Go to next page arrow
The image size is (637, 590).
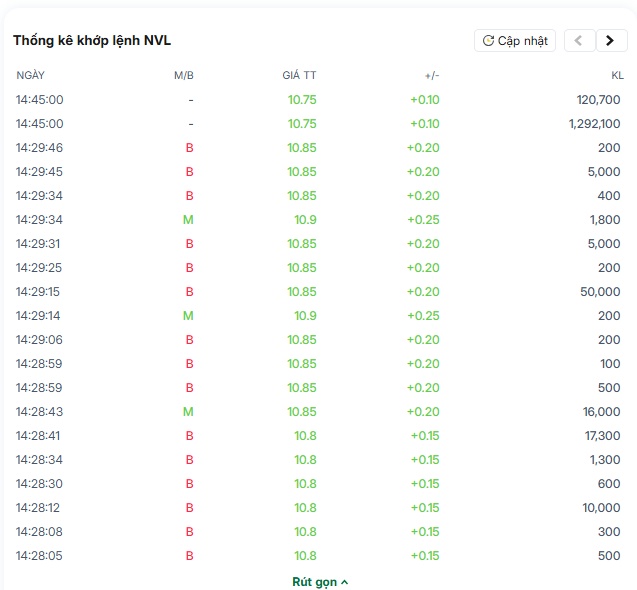pyautogui.click(x=611, y=41)
